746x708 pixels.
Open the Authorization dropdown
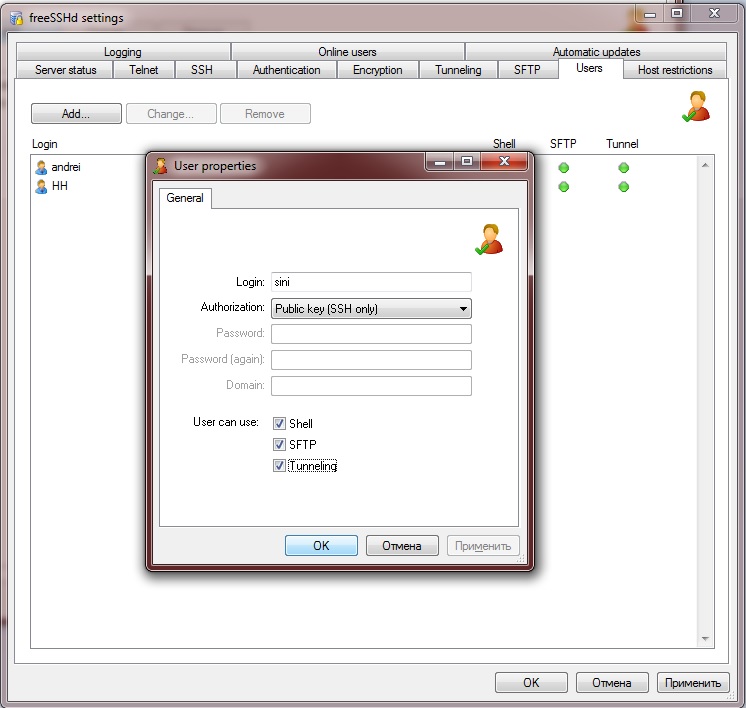tap(371, 309)
